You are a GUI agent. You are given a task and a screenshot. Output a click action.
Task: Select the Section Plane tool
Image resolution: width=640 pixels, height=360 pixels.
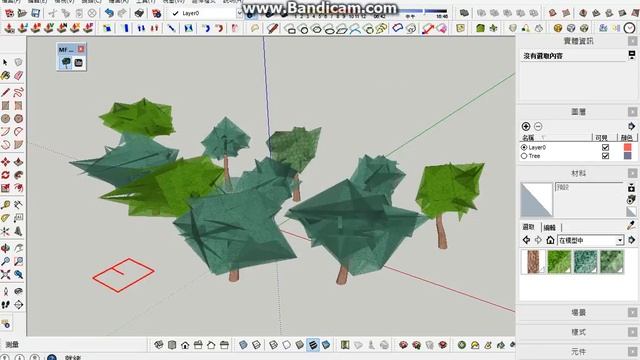18,304
